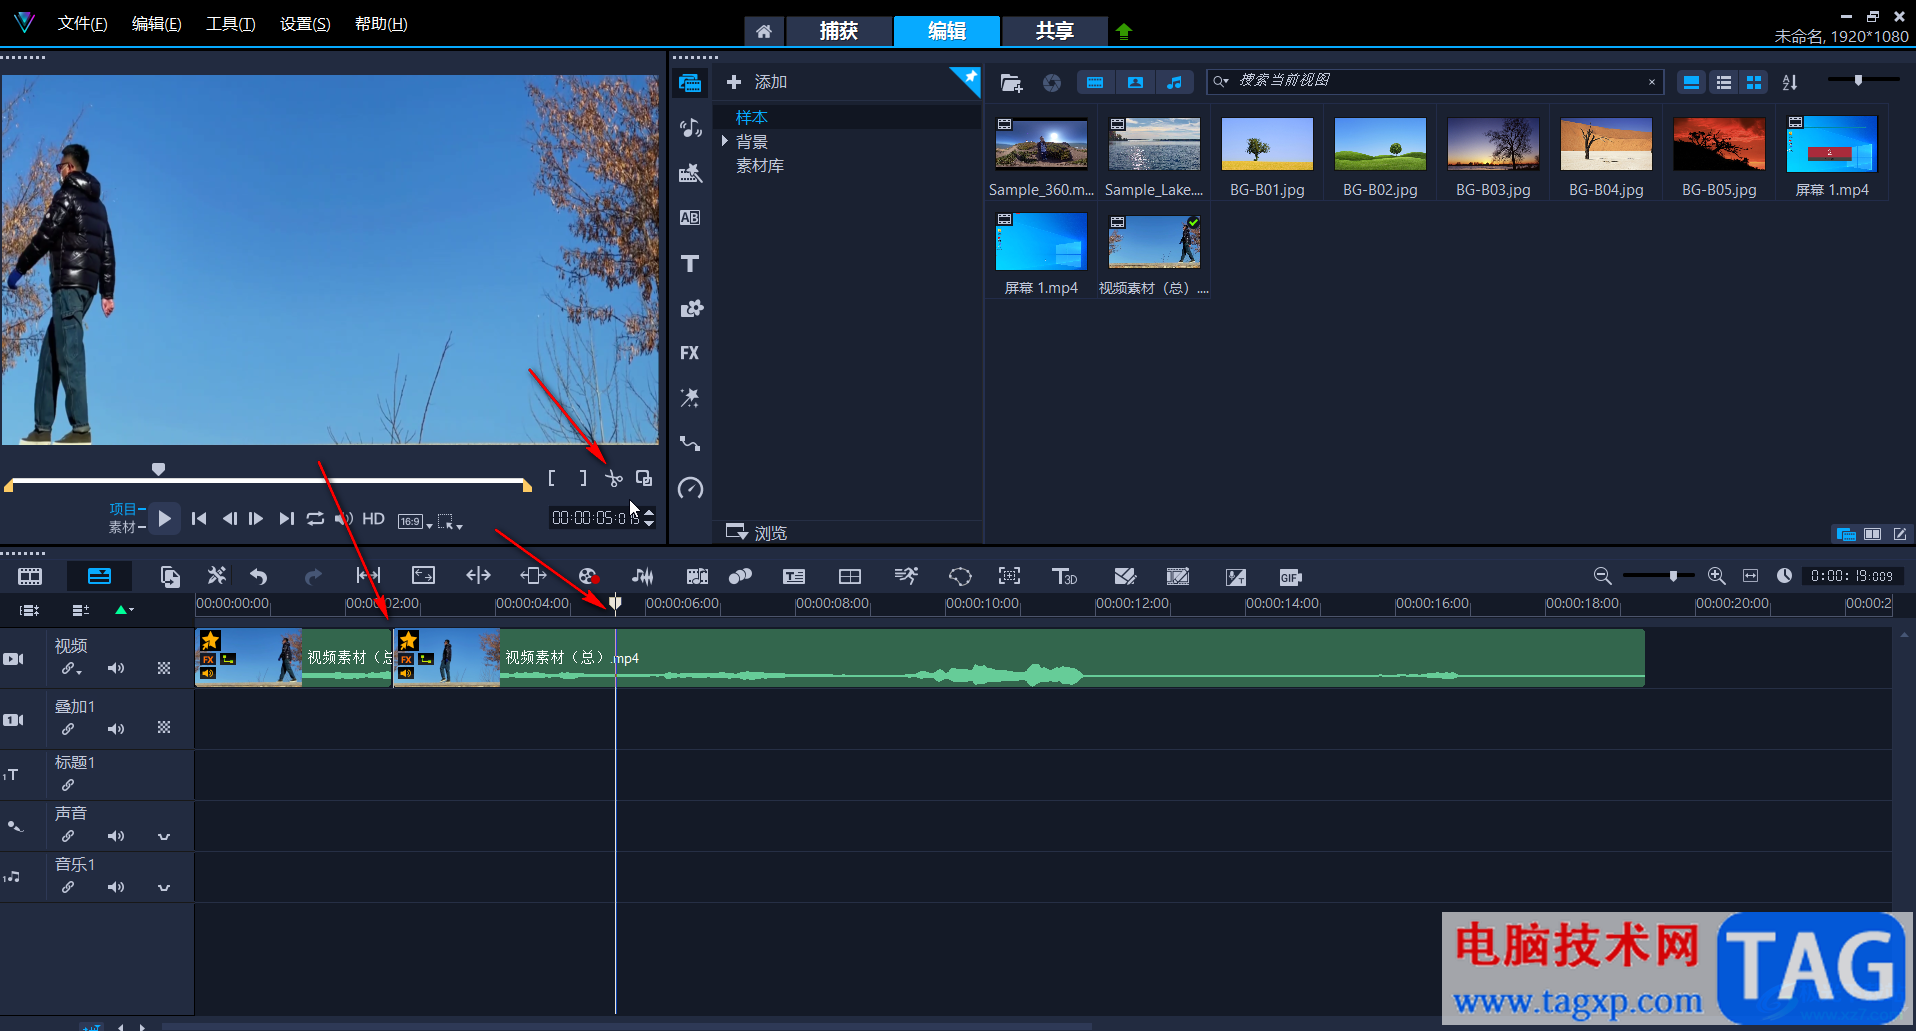Open the 工具(T) menu
1916x1031 pixels.
click(230, 24)
